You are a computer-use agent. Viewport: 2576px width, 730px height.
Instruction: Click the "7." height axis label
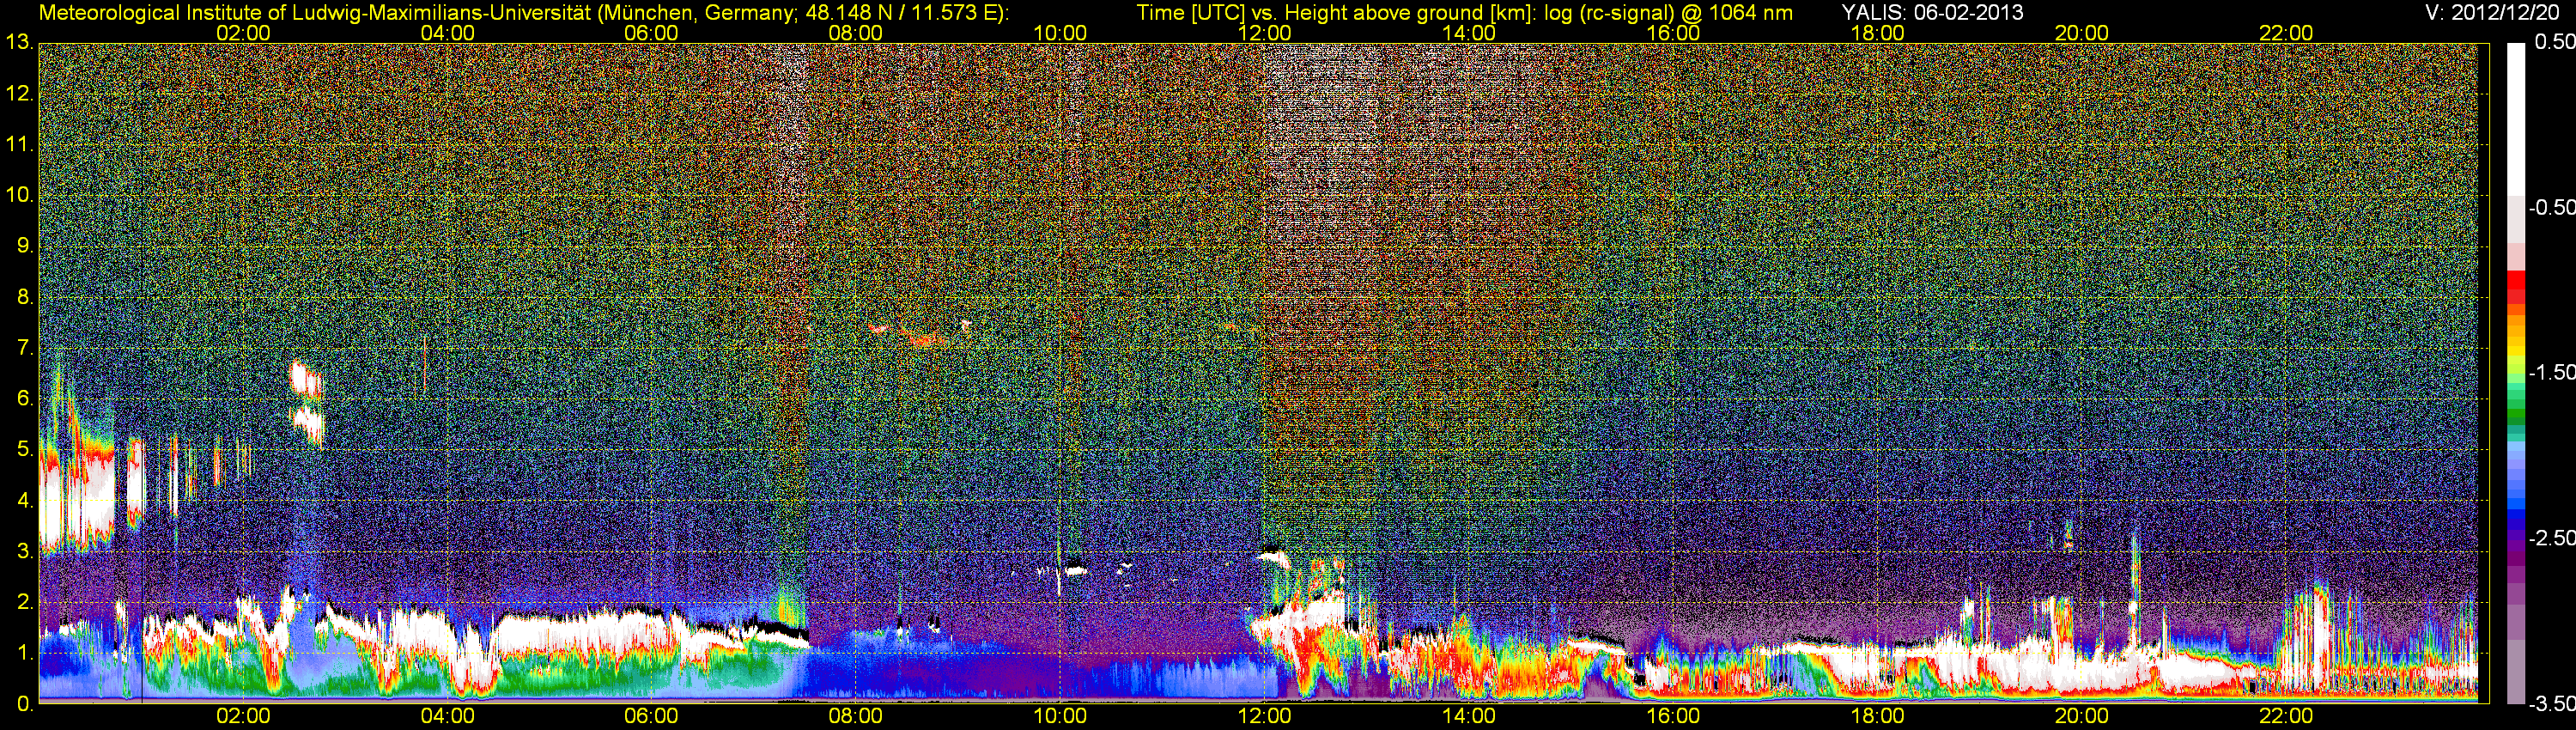click(x=25, y=348)
